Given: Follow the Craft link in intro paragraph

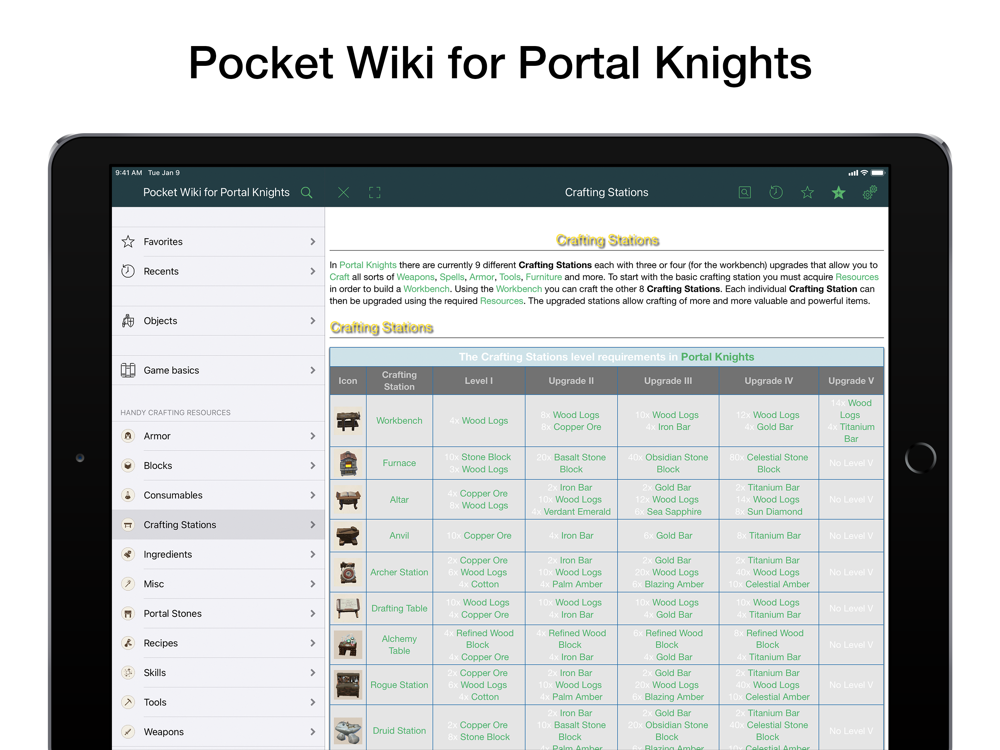Looking at the screenshot, I should click(339, 277).
